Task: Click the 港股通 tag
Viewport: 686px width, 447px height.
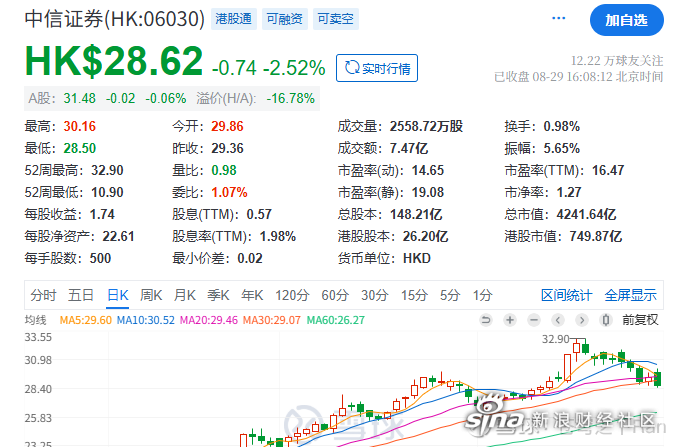Action: point(234,19)
